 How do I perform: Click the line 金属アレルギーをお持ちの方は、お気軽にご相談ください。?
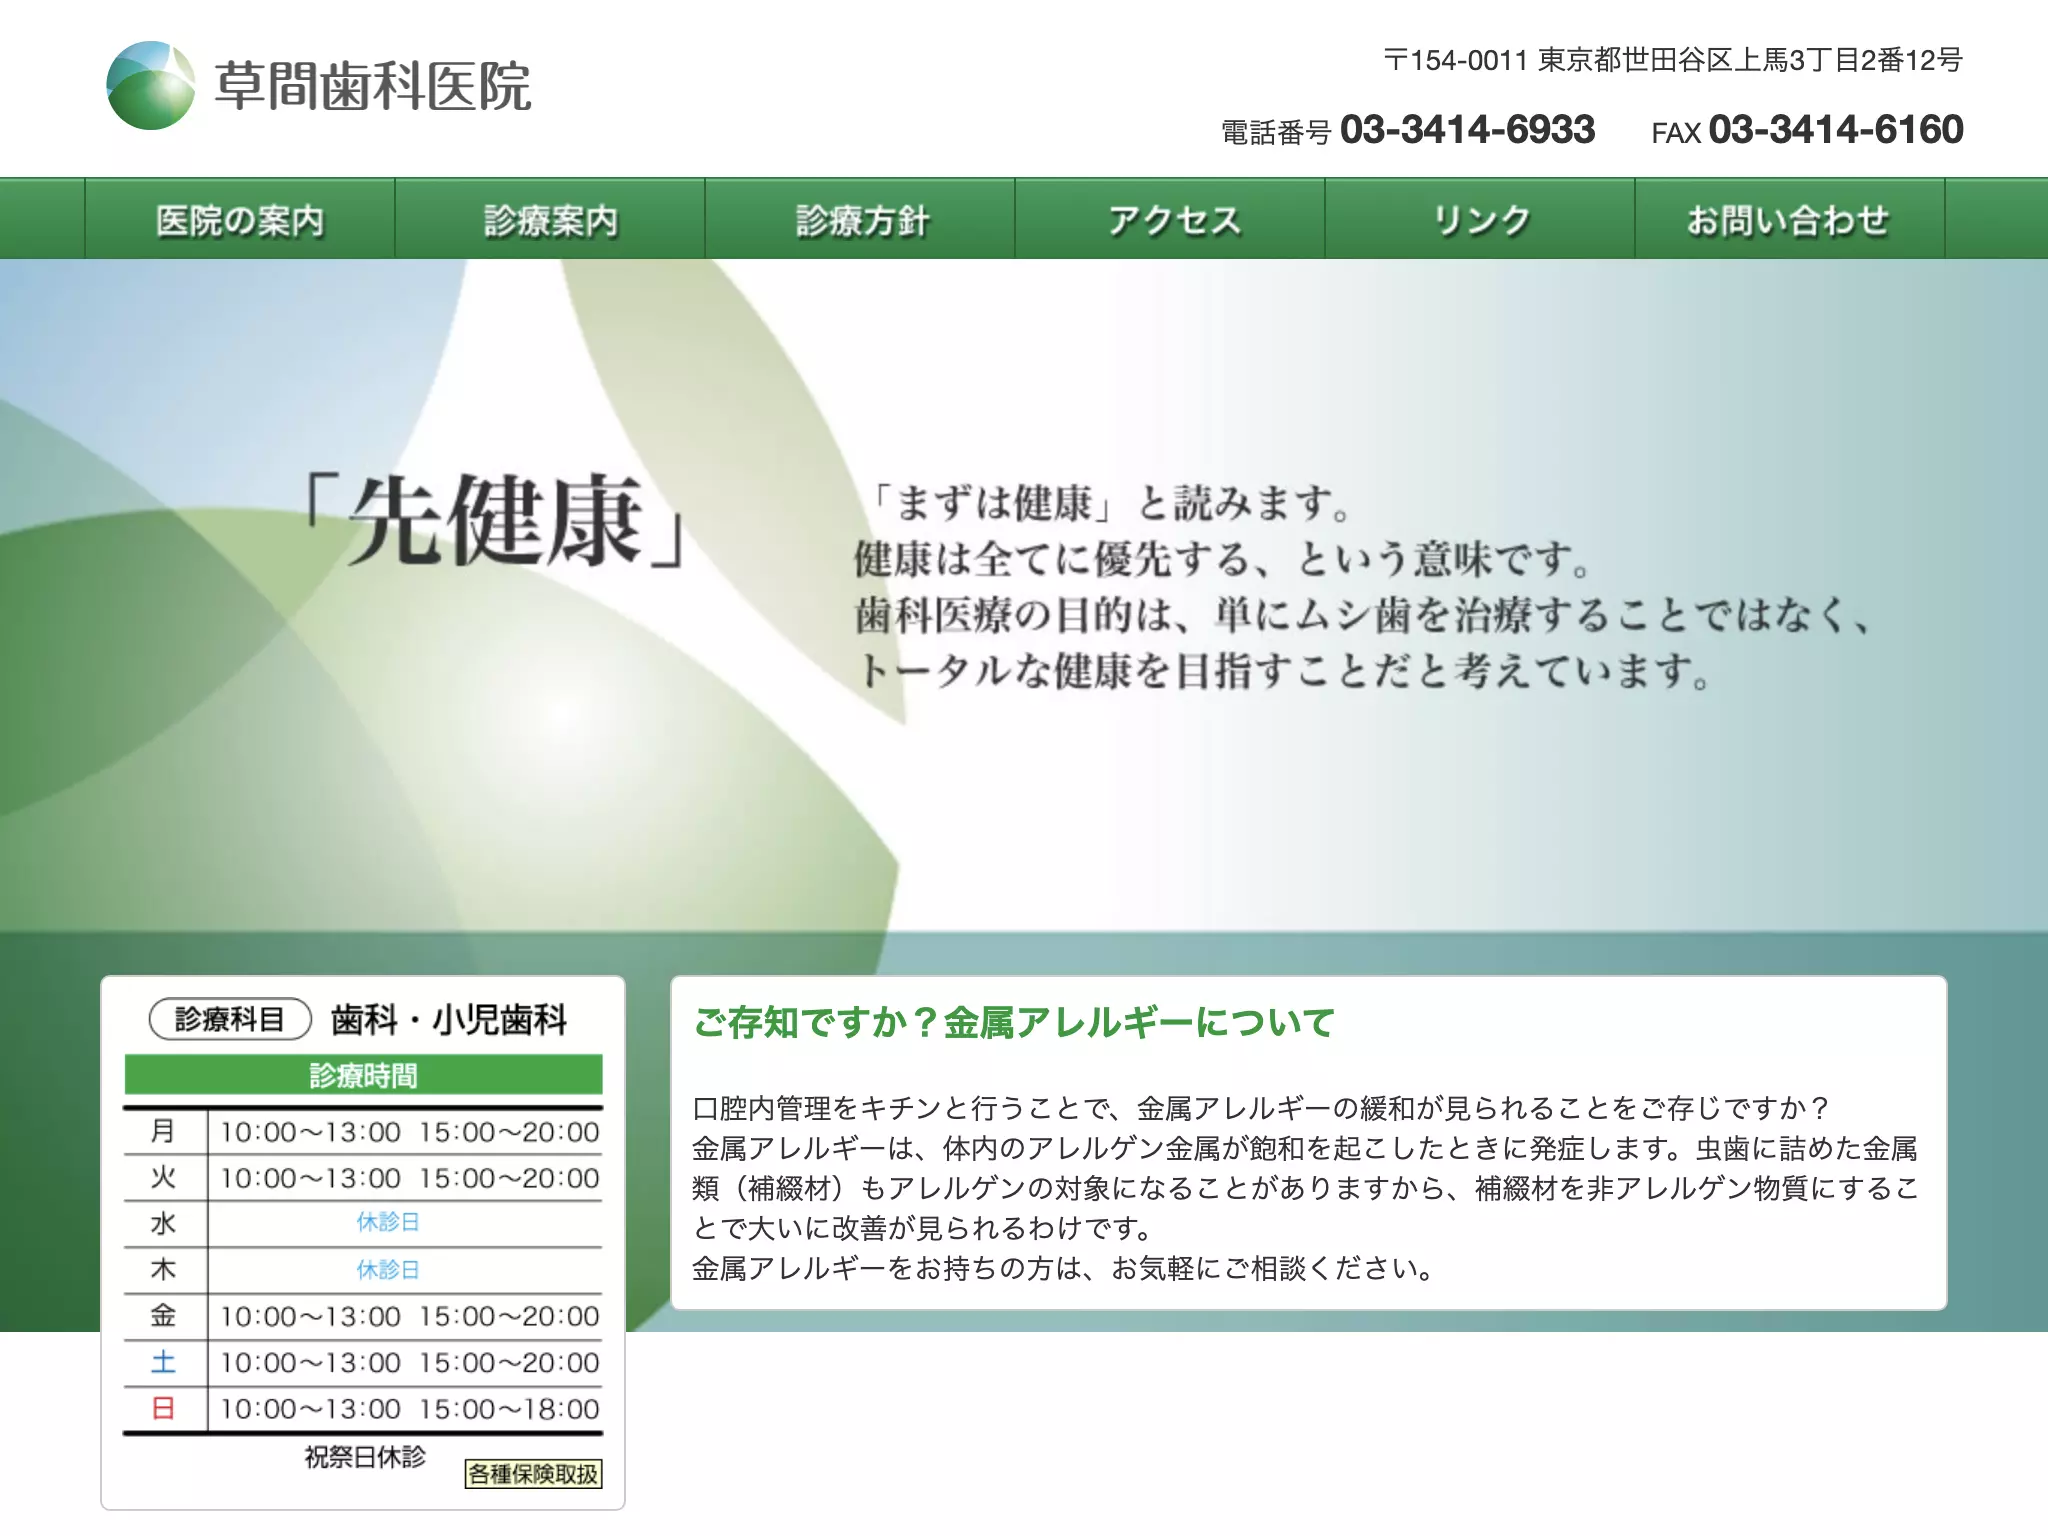pos(1066,1268)
